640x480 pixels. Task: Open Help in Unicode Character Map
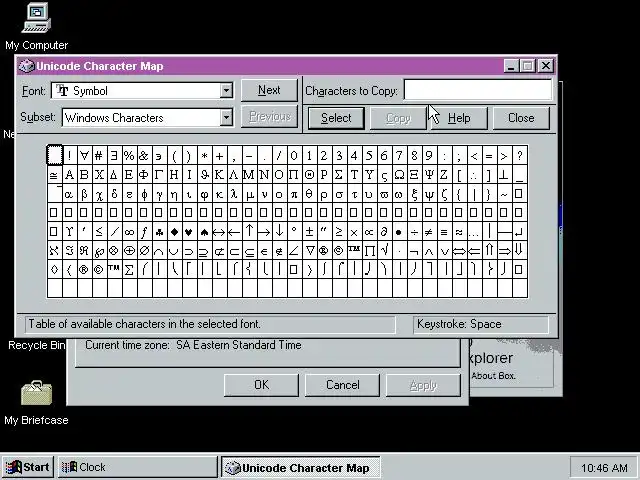459,118
